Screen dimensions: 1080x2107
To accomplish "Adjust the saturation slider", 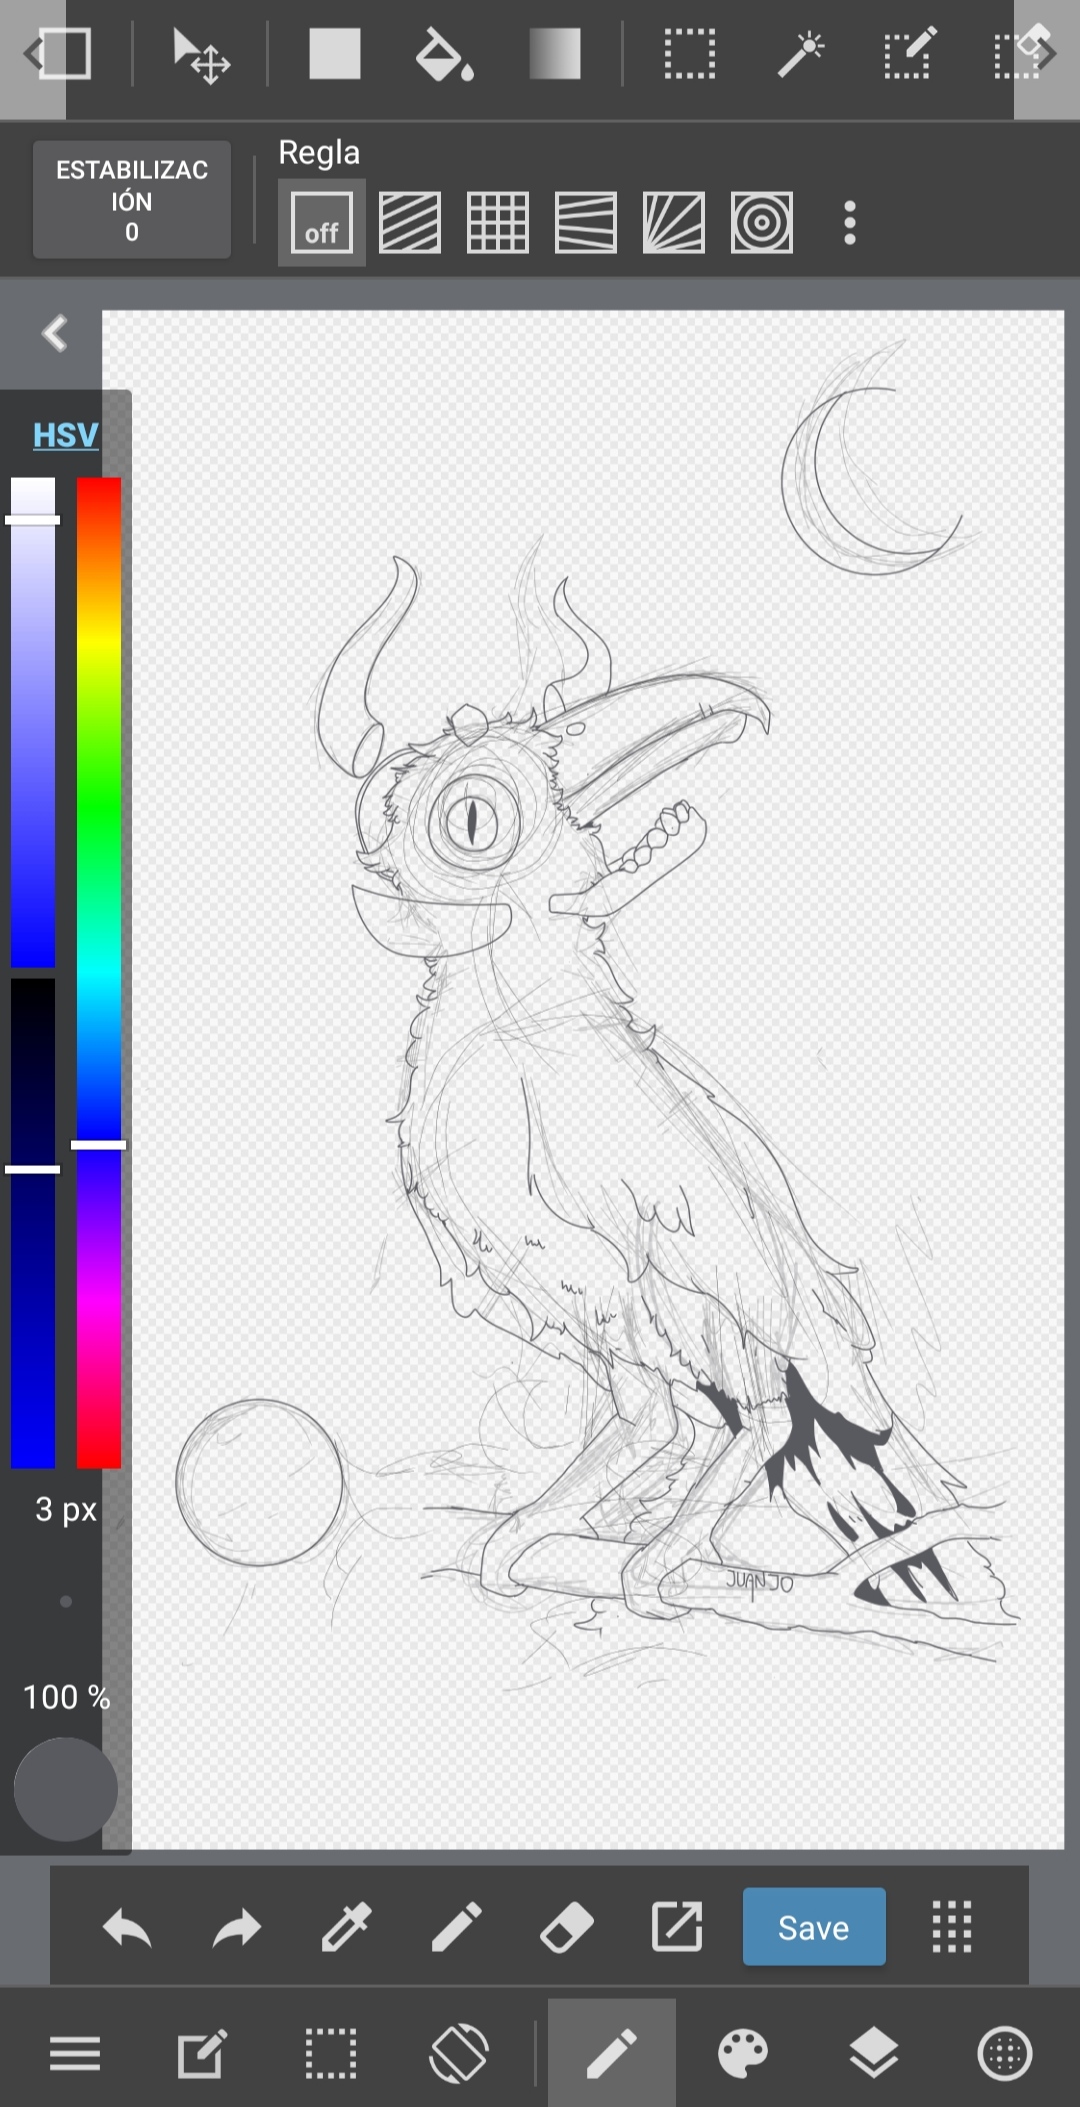I will pos(33,722).
